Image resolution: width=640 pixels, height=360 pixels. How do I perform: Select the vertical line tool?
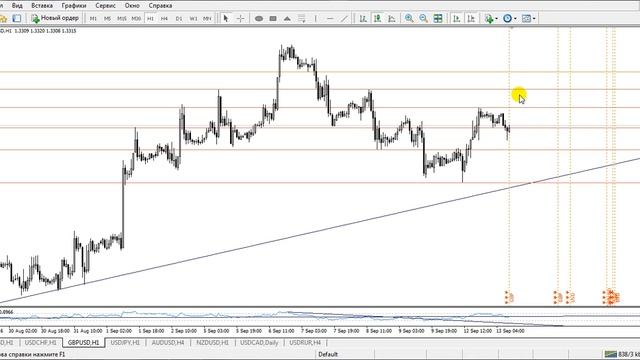tap(316, 18)
